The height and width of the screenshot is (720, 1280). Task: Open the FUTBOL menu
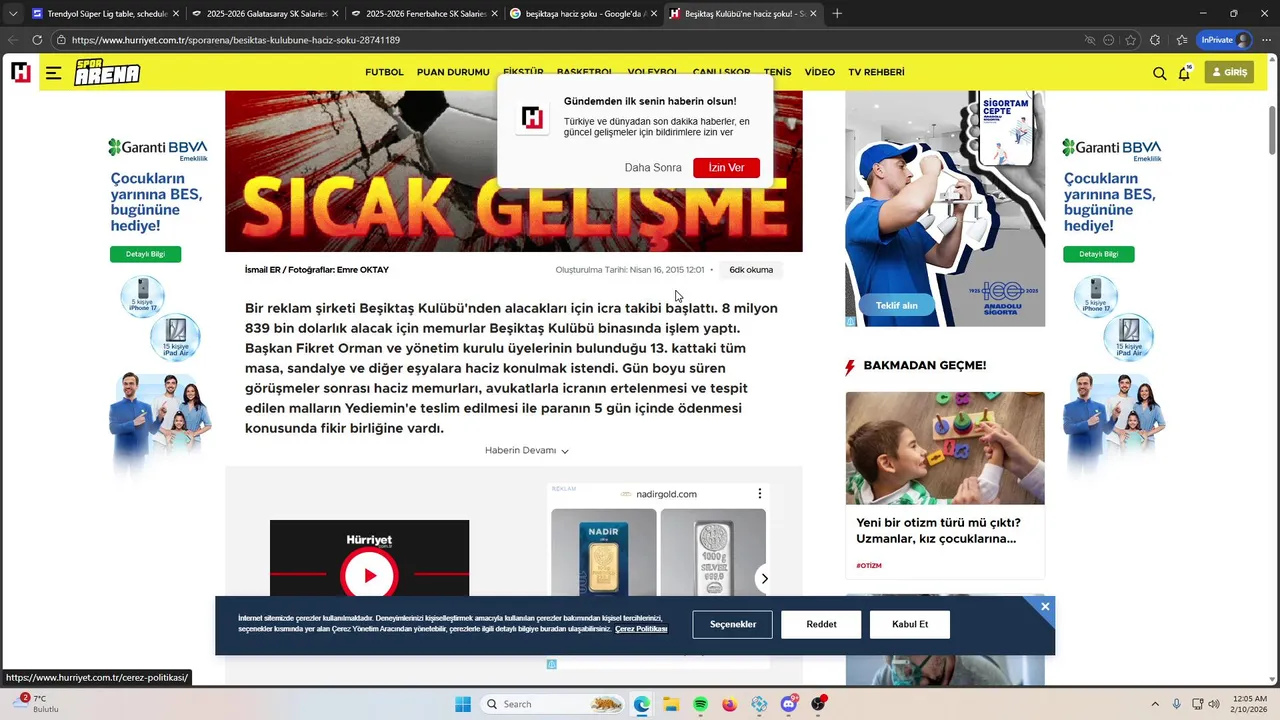coord(384,72)
